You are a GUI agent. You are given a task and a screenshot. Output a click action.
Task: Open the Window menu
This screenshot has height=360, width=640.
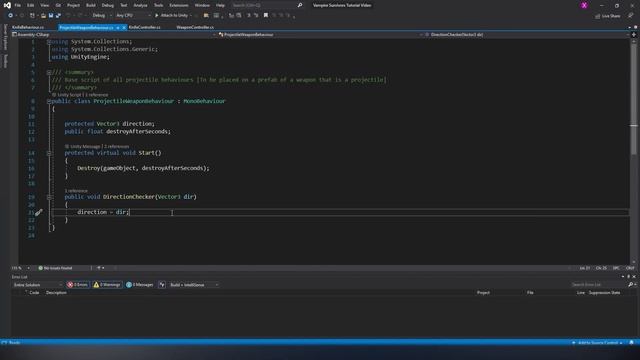202,5
